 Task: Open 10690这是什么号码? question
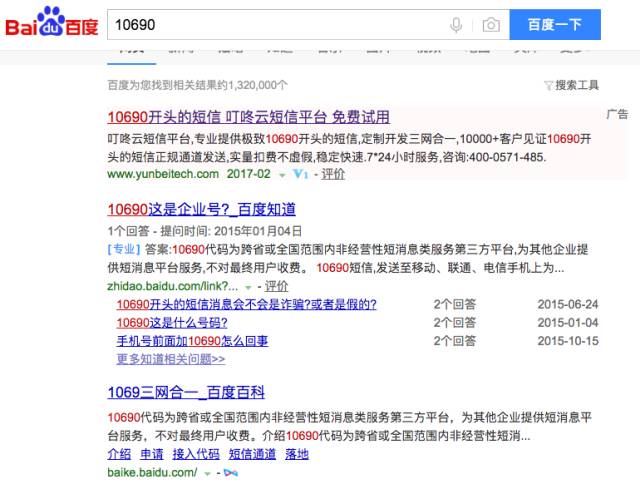point(172,323)
